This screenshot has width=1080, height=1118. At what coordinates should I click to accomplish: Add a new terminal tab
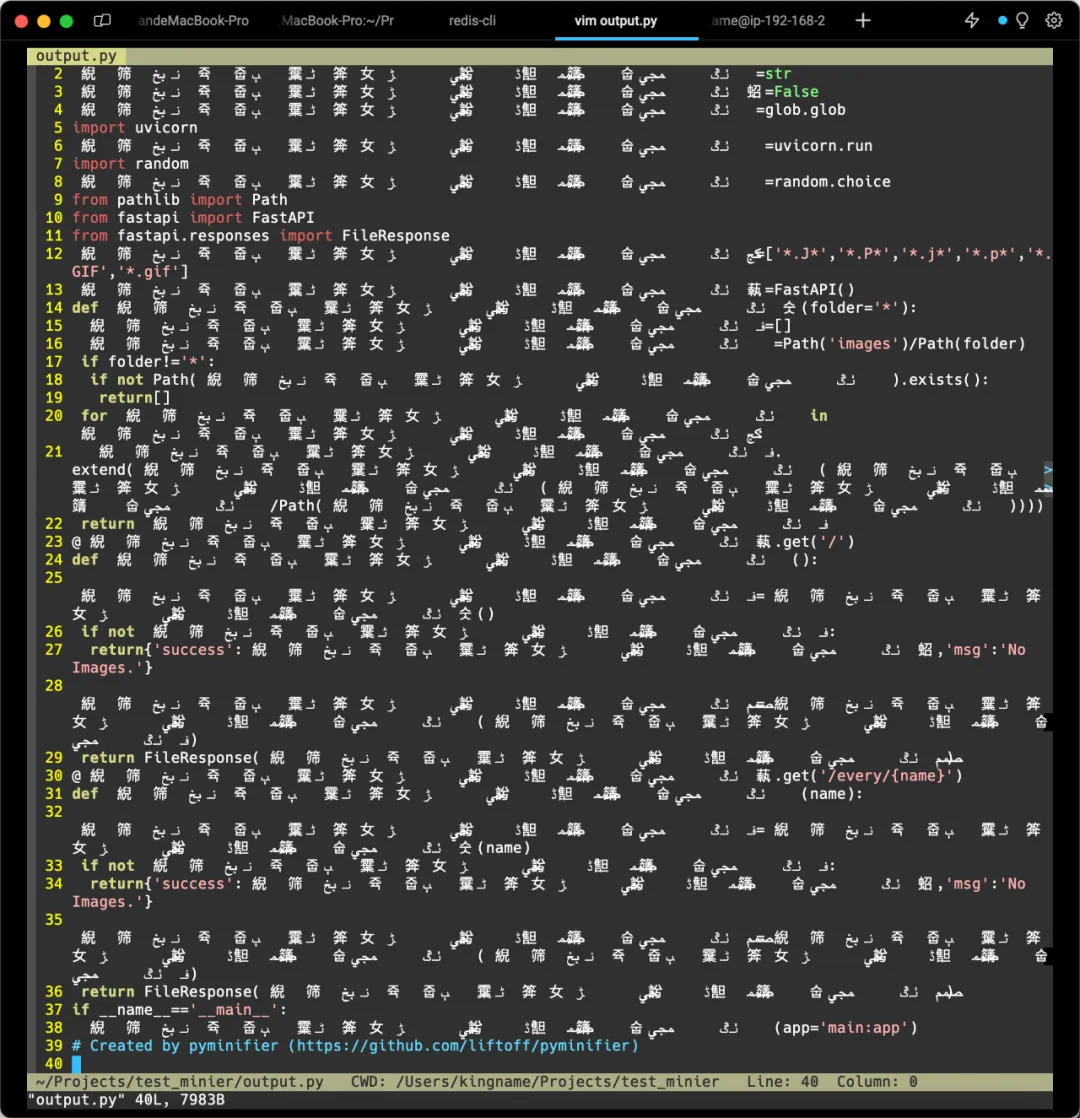(863, 21)
